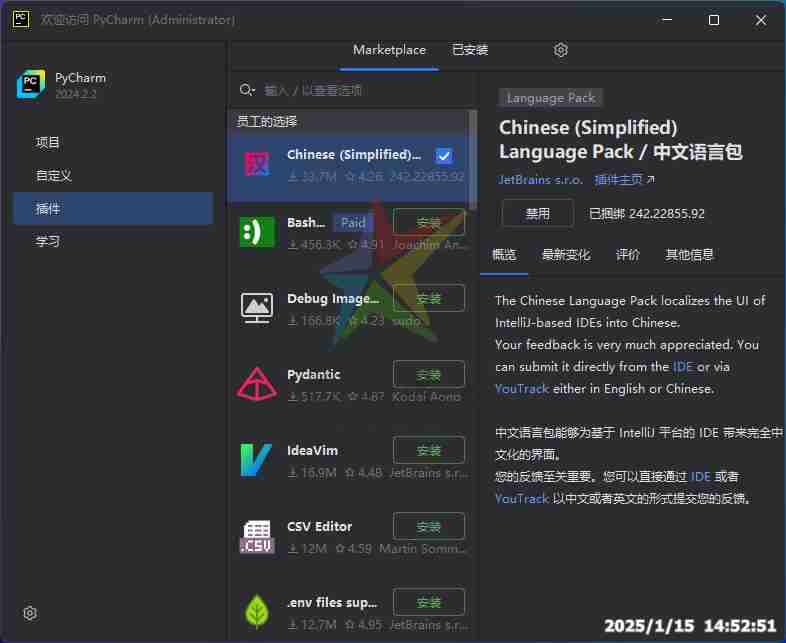Click the Pydantic plugin icon
Image resolution: width=786 pixels, height=643 pixels.
point(257,384)
